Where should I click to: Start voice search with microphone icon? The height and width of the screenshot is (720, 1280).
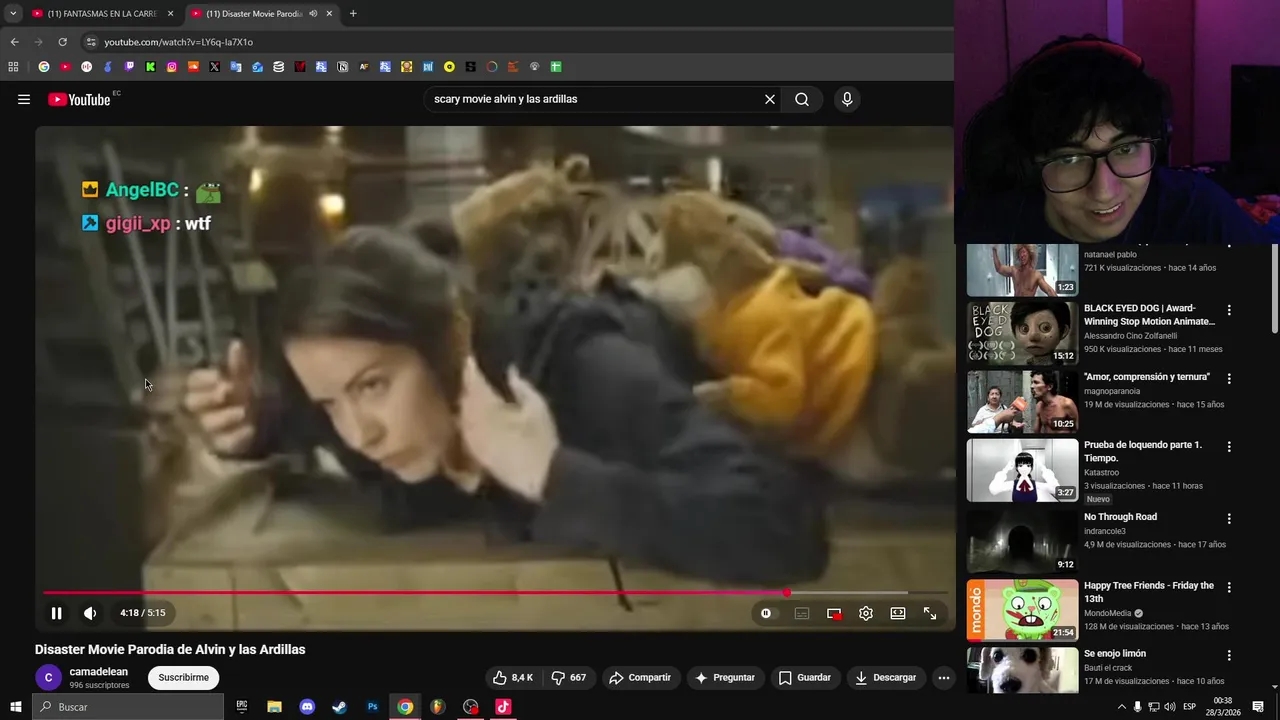click(847, 99)
